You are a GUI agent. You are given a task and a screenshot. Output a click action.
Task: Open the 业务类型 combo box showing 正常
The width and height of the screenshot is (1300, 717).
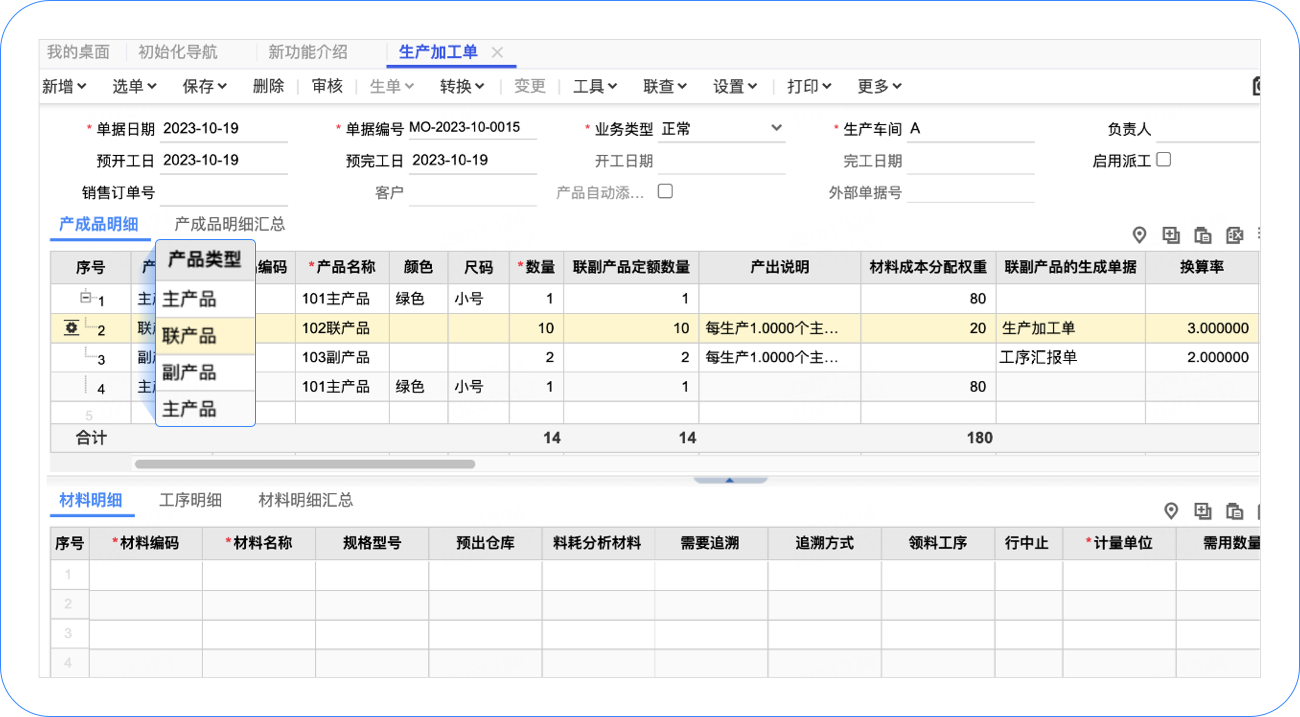[721, 129]
